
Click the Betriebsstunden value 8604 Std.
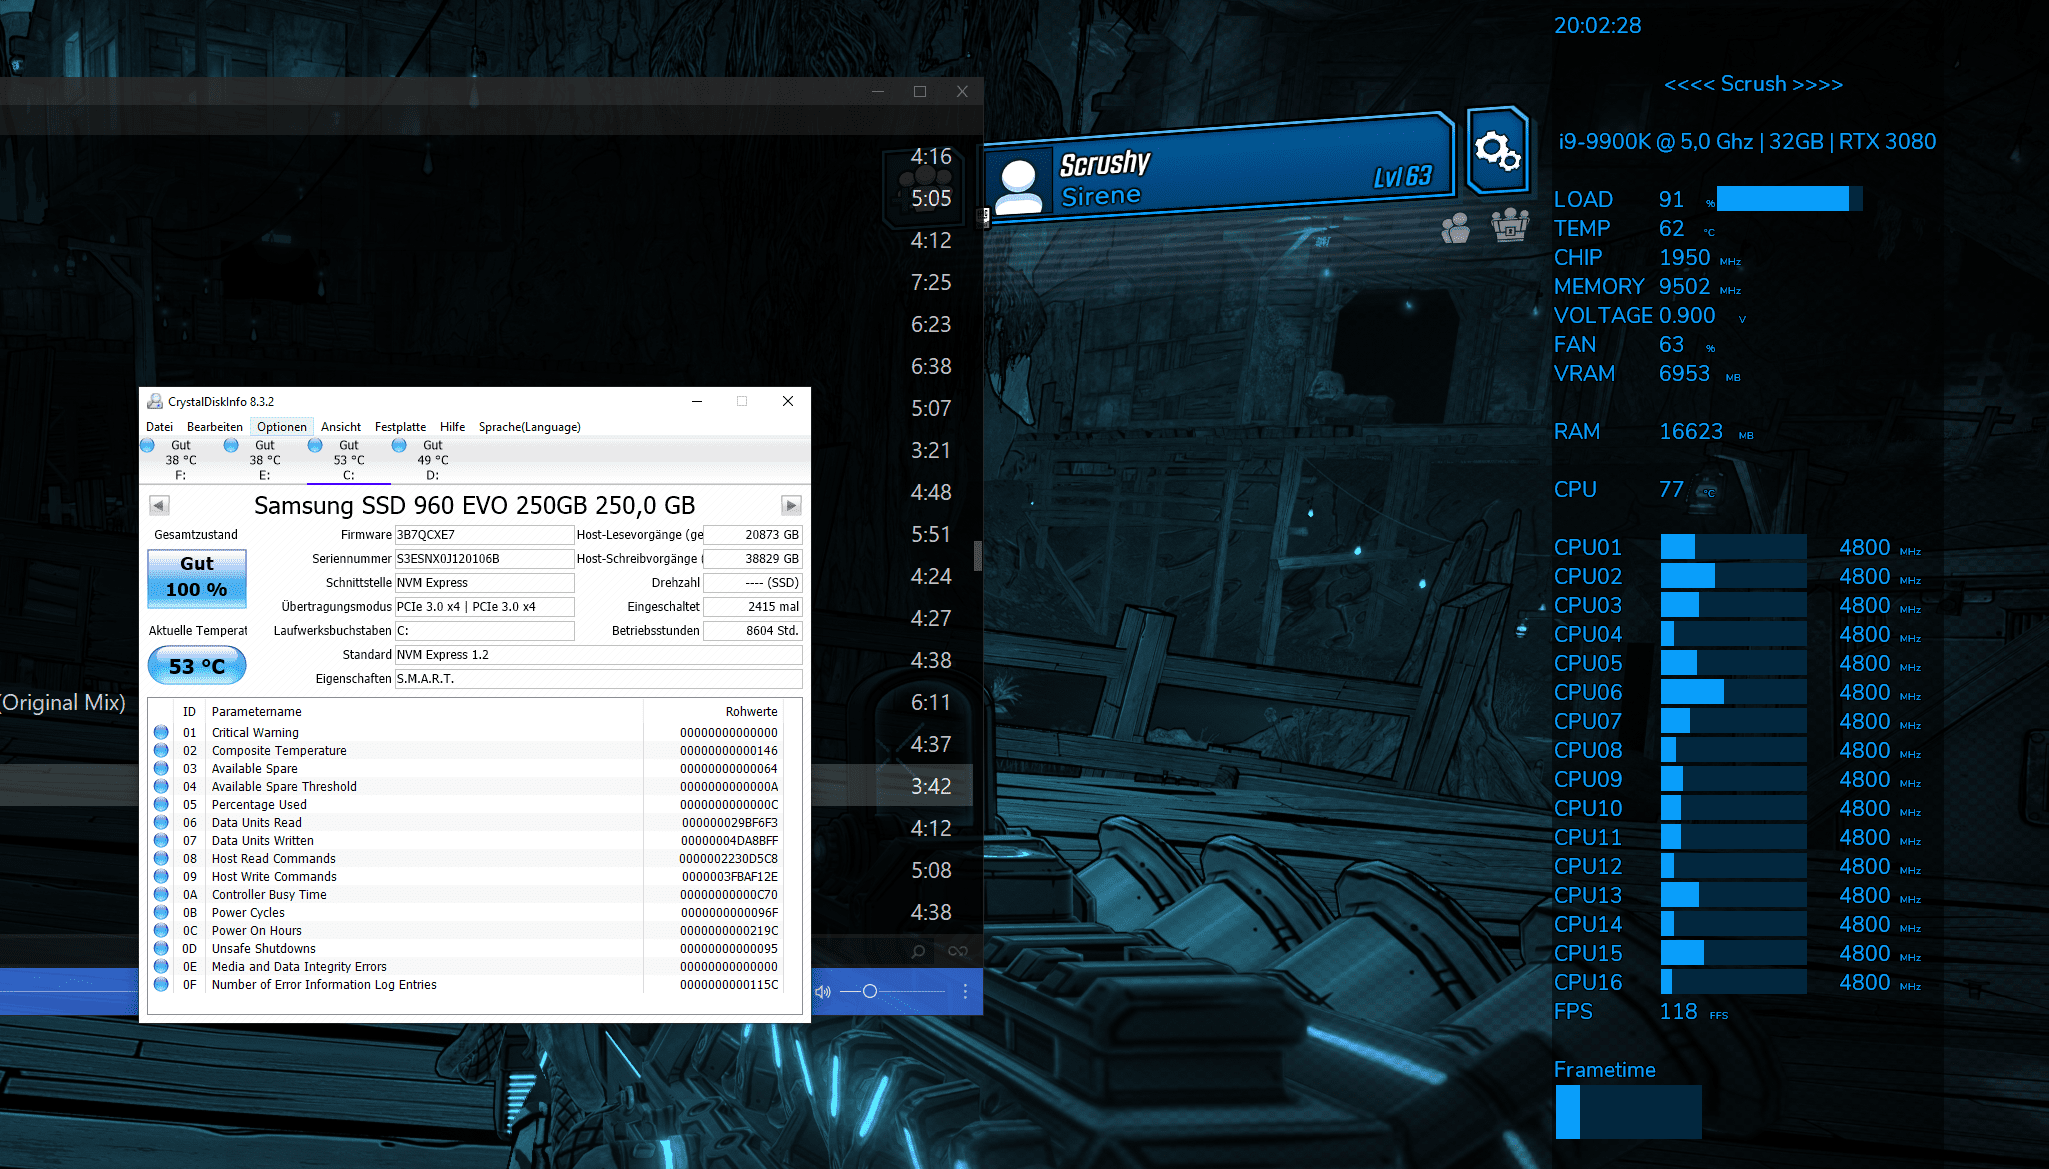(752, 631)
